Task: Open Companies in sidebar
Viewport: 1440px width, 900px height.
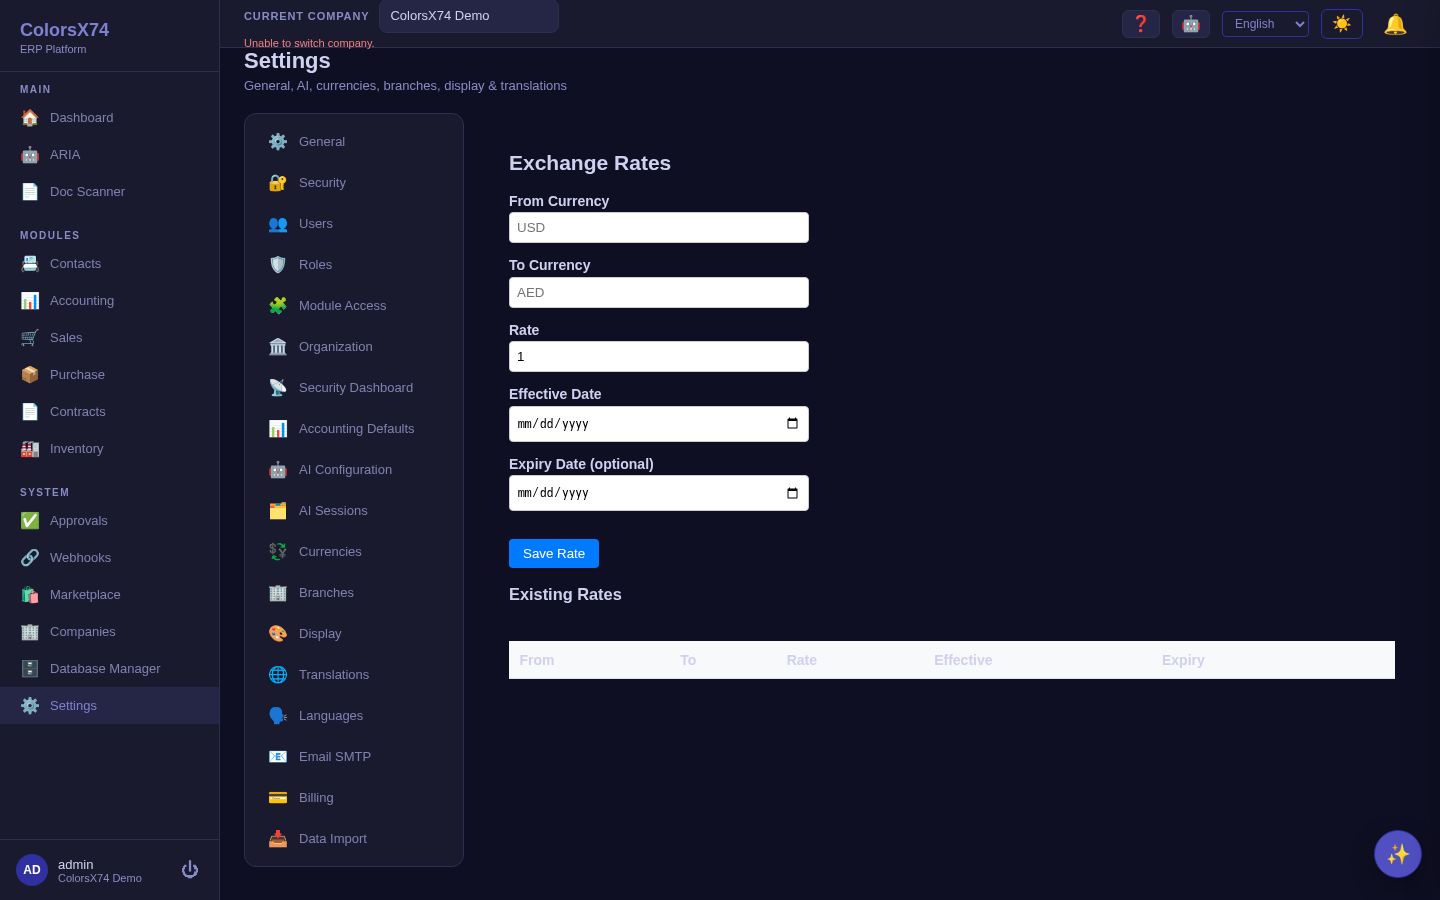Action: pos(109,632)
